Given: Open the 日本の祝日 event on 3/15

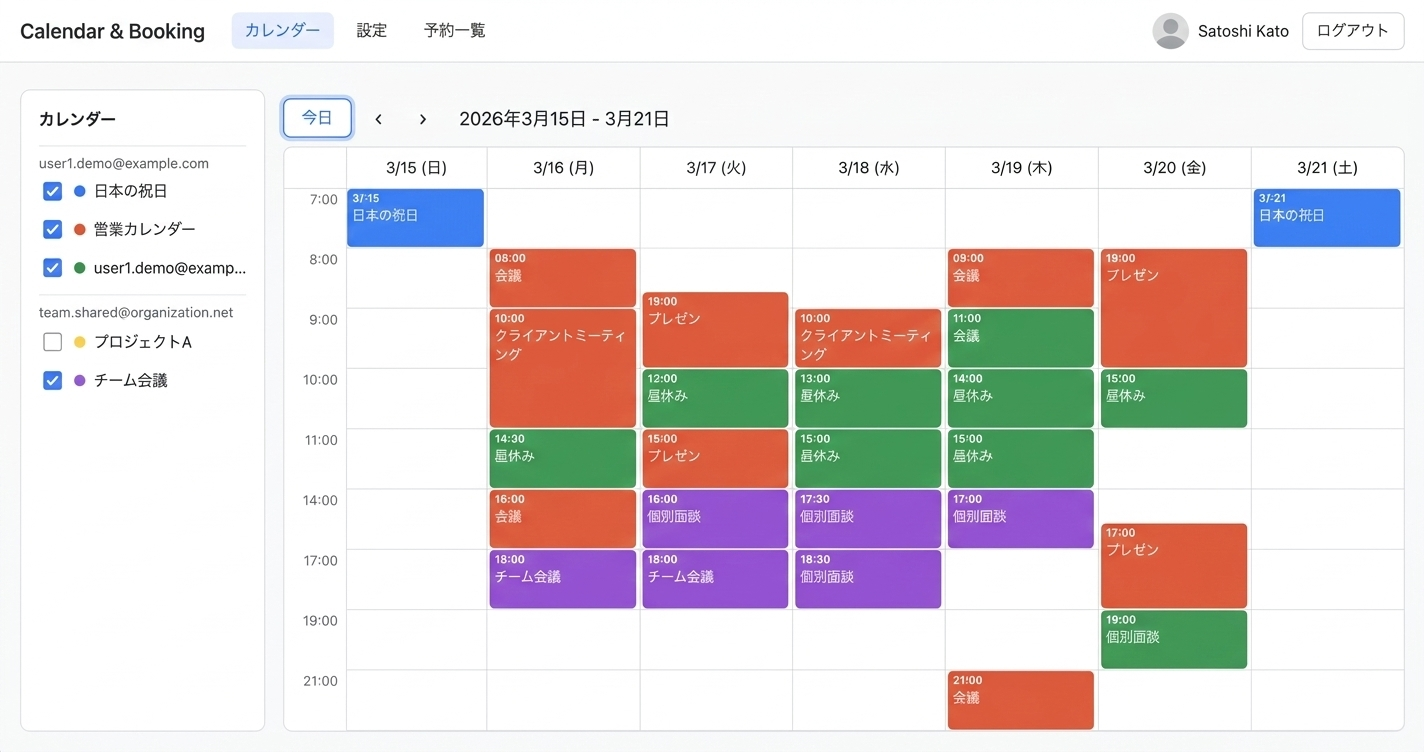Looking at the screenshot, I should click(415, 217).
